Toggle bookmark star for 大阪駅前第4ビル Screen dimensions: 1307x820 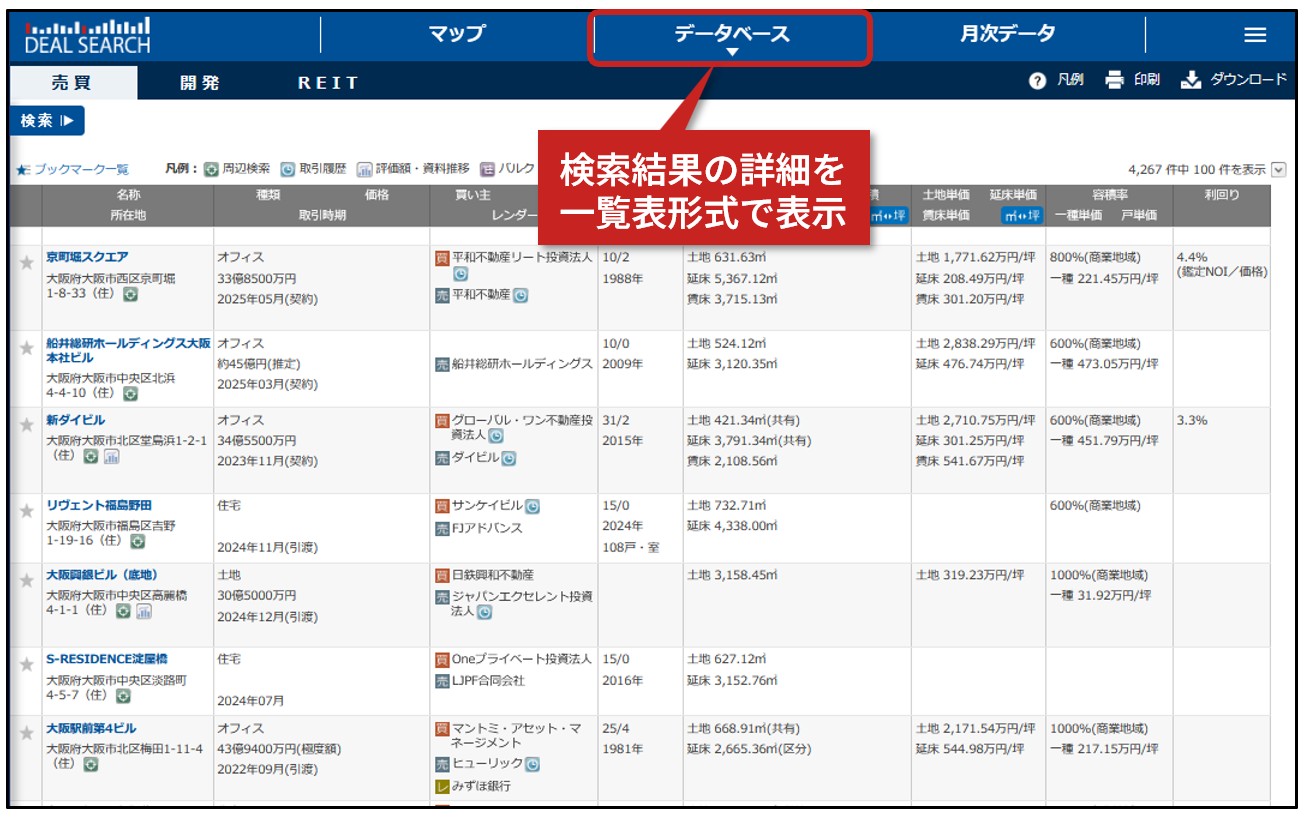pos(27,734)
